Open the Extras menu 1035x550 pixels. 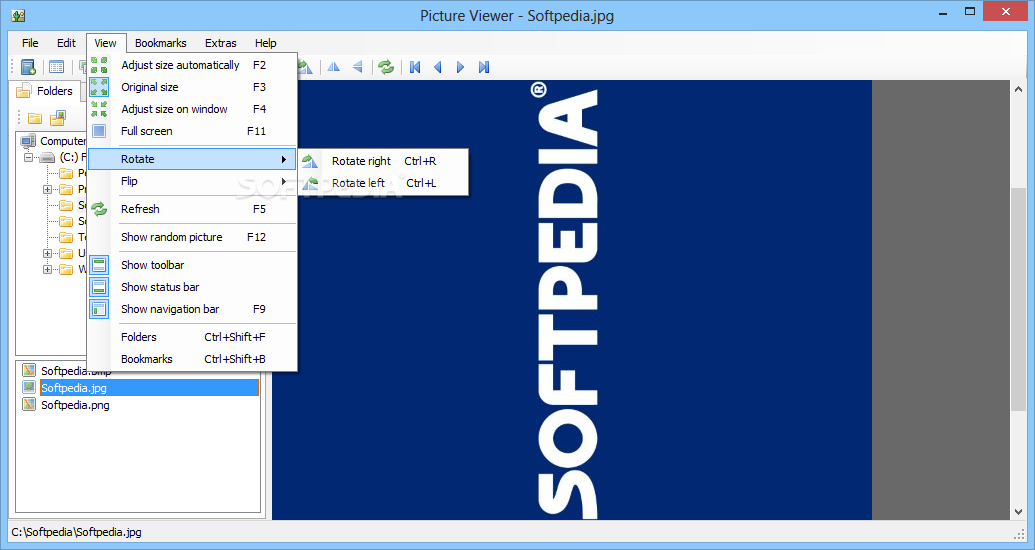pos(220,43)
